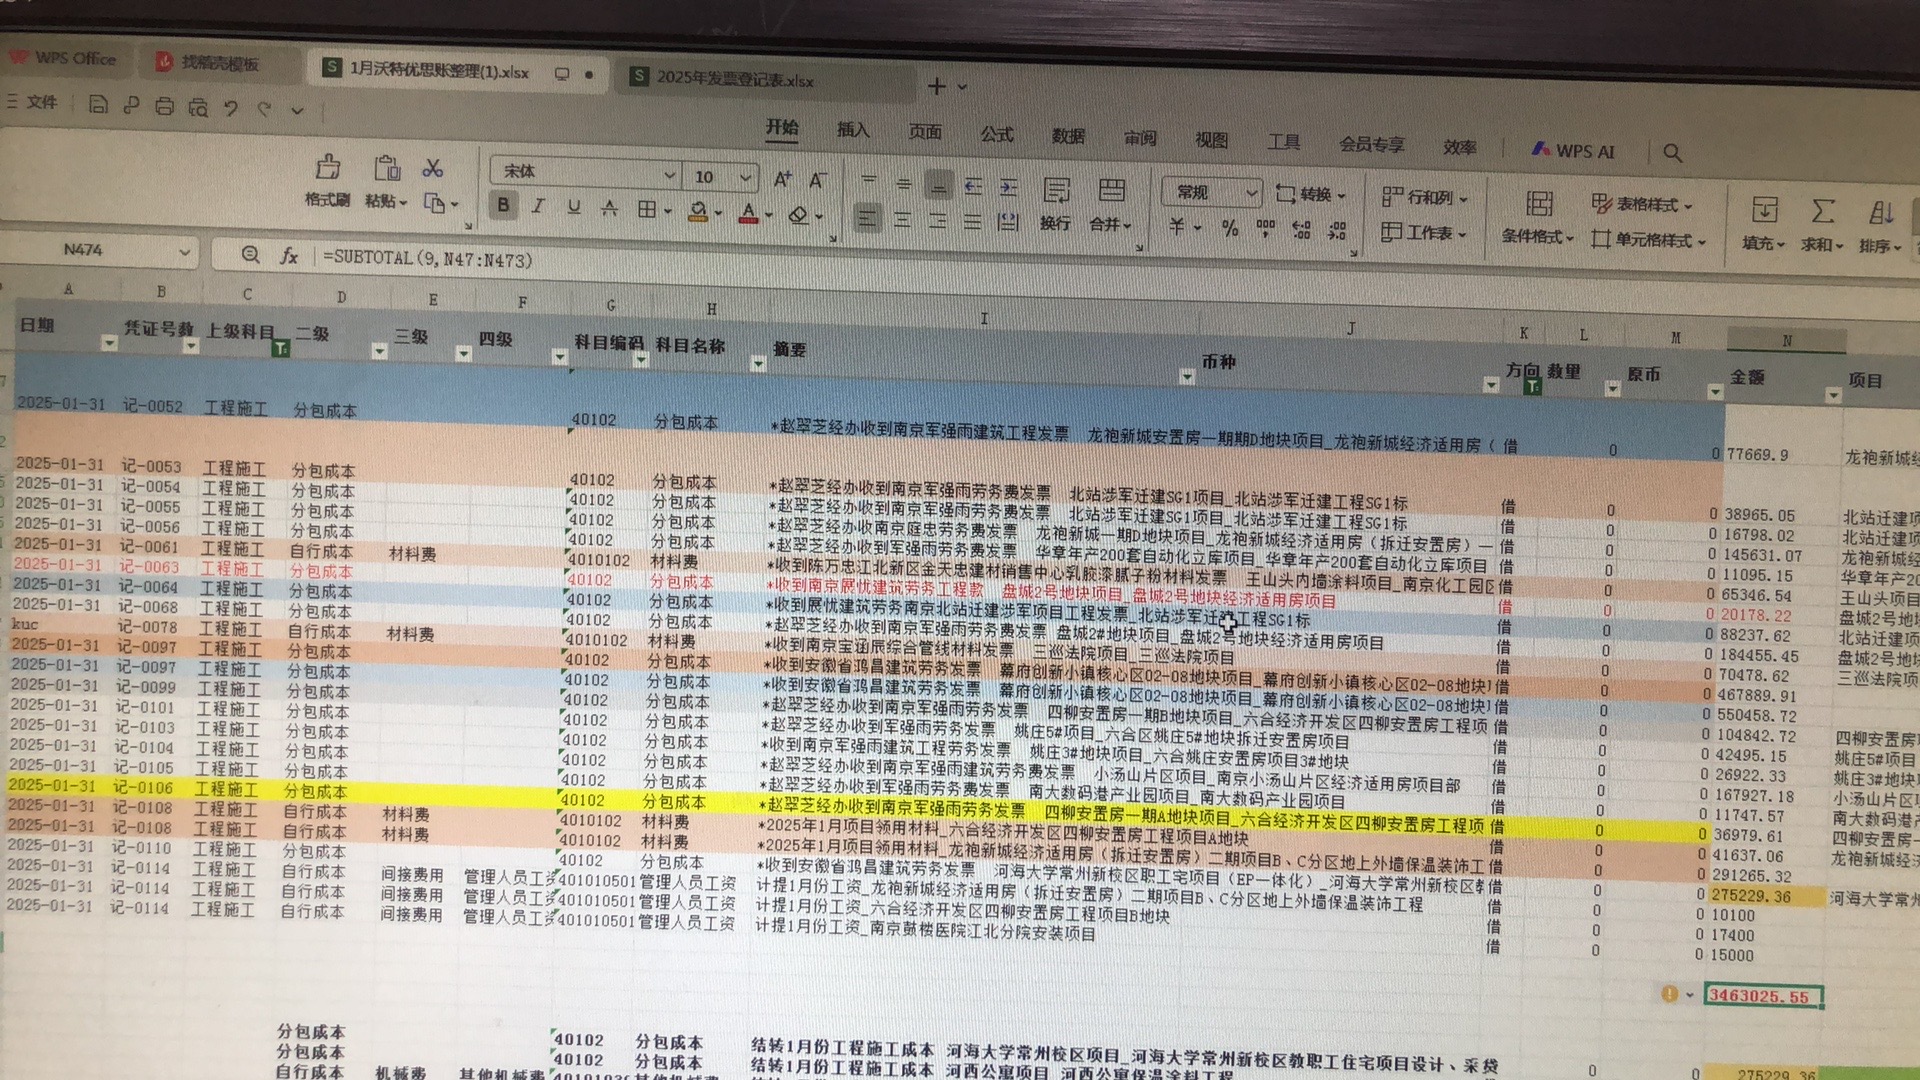Viewport: 1920px width, 1080px height.
Task: Open the File (文件) menu
Action: [33, 102]
